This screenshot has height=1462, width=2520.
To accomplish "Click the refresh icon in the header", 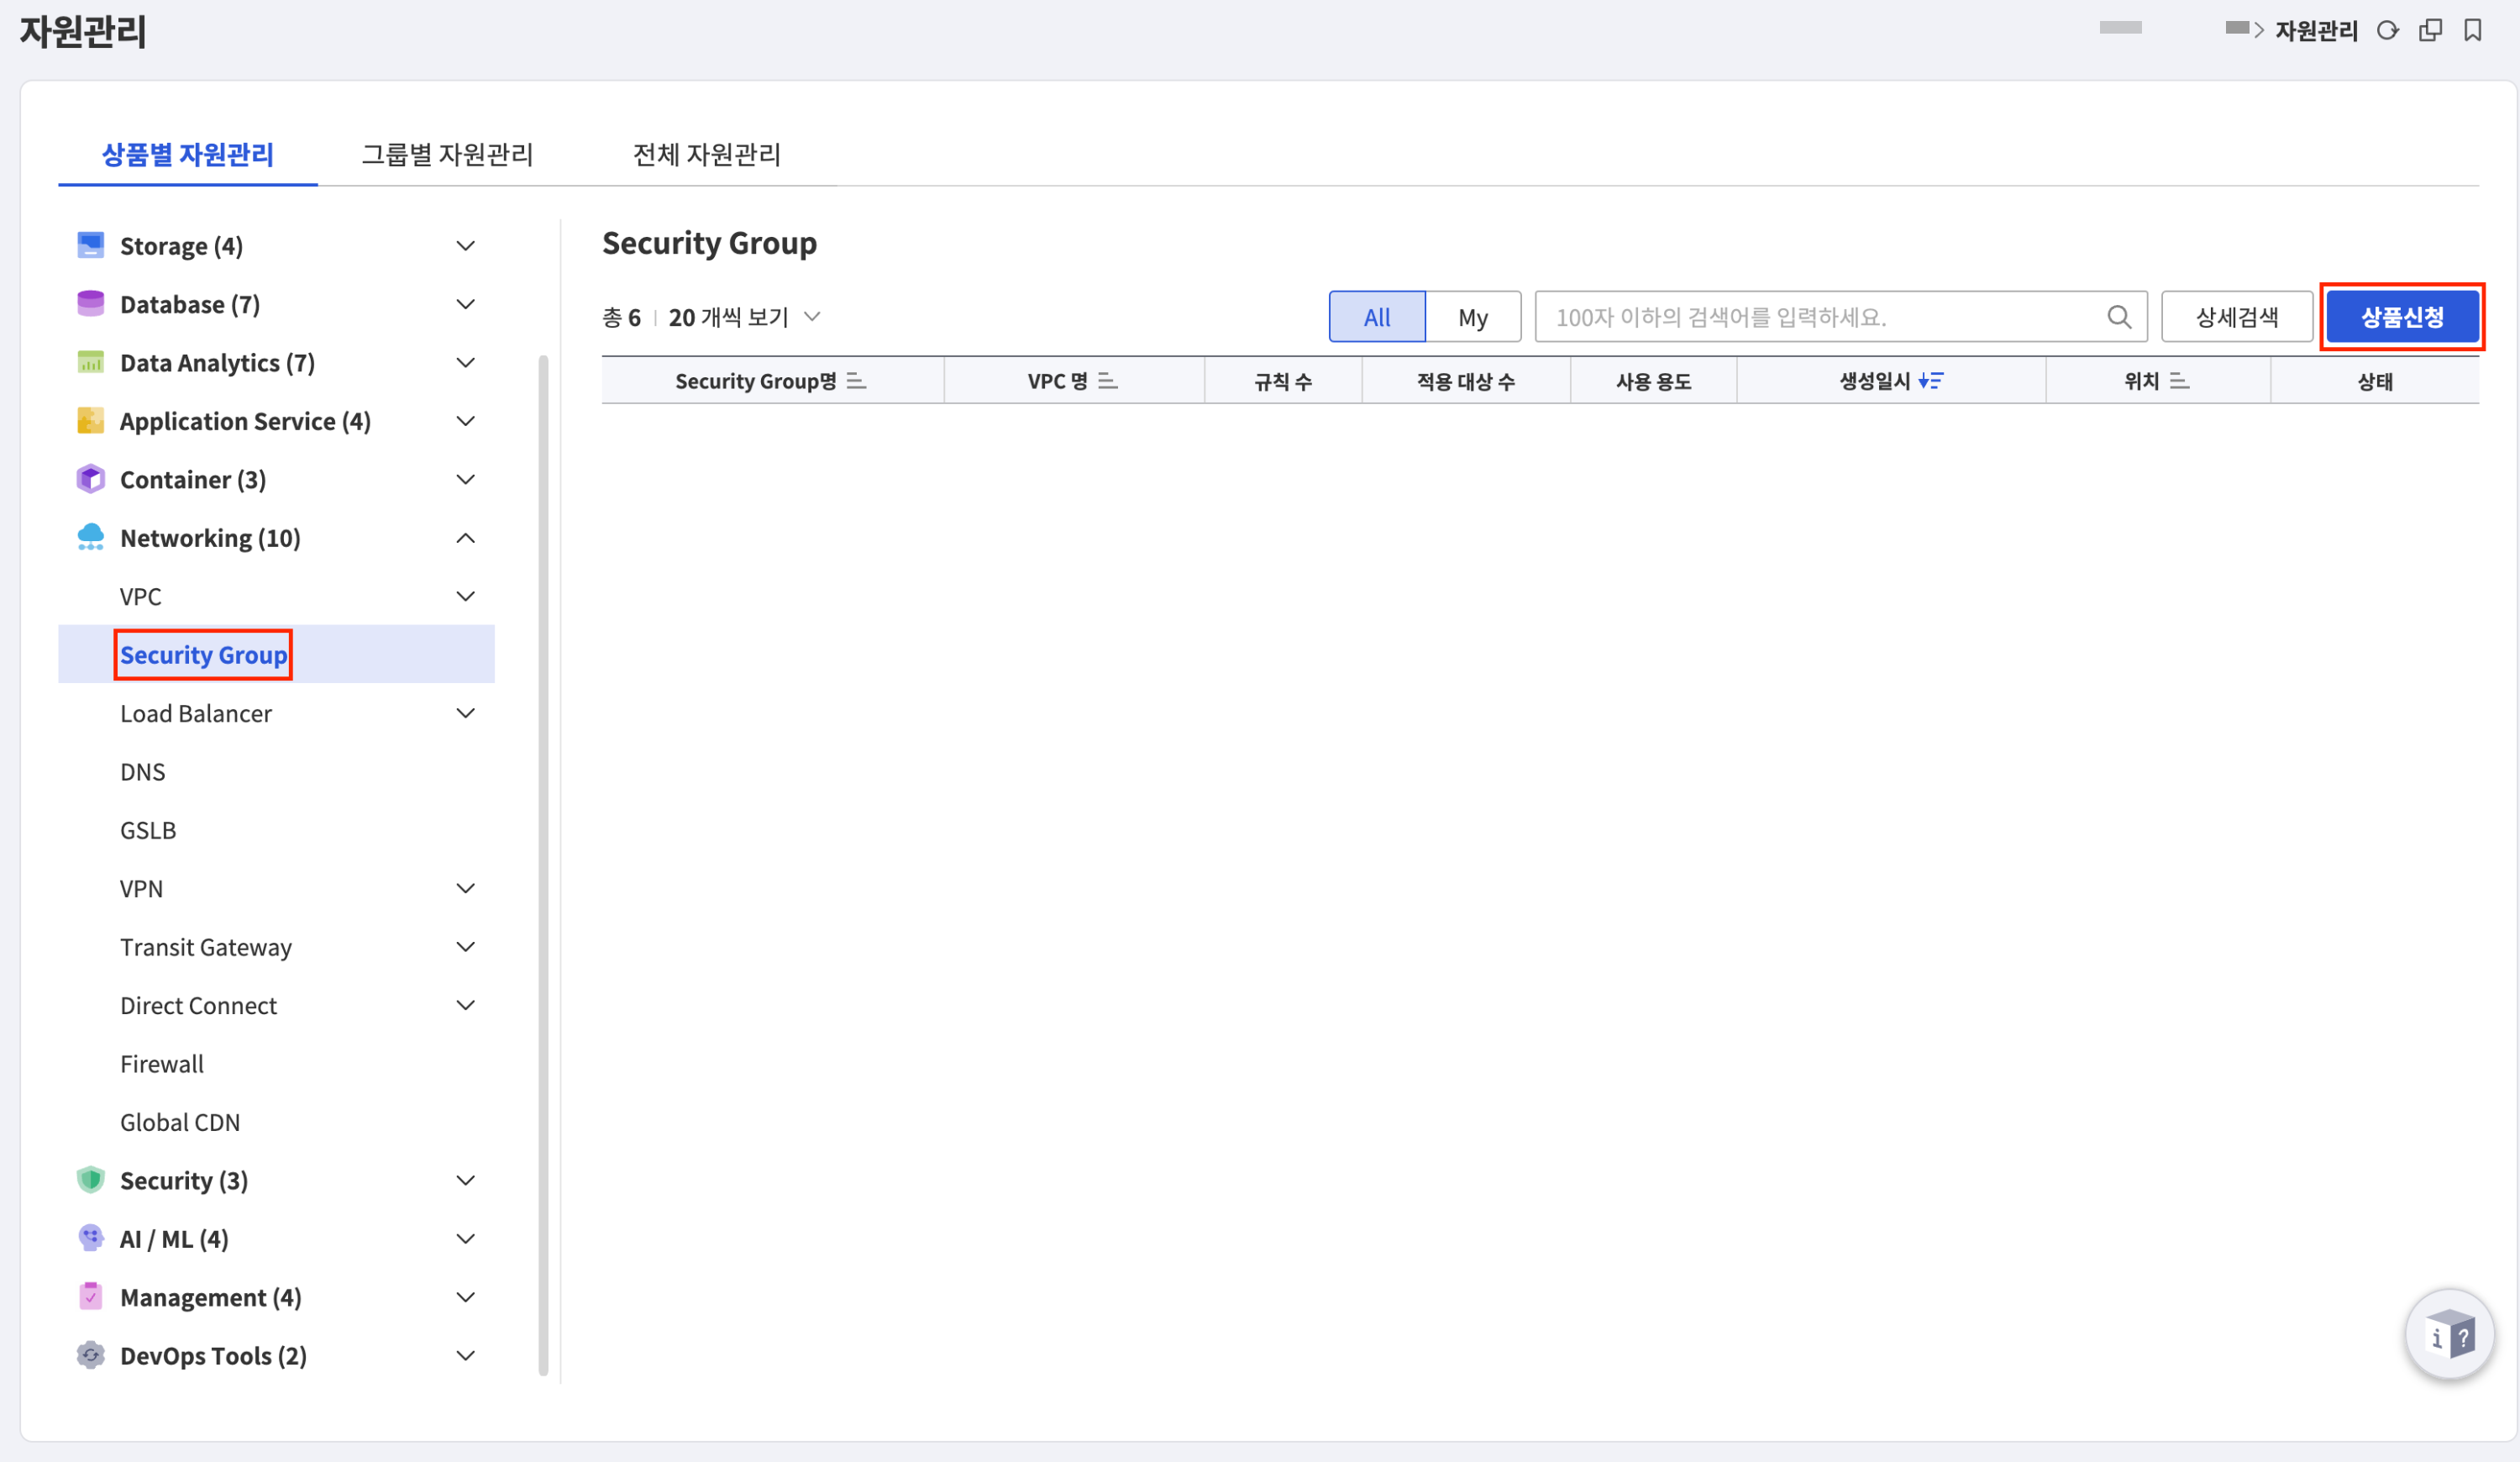I will coord(2388,31).
